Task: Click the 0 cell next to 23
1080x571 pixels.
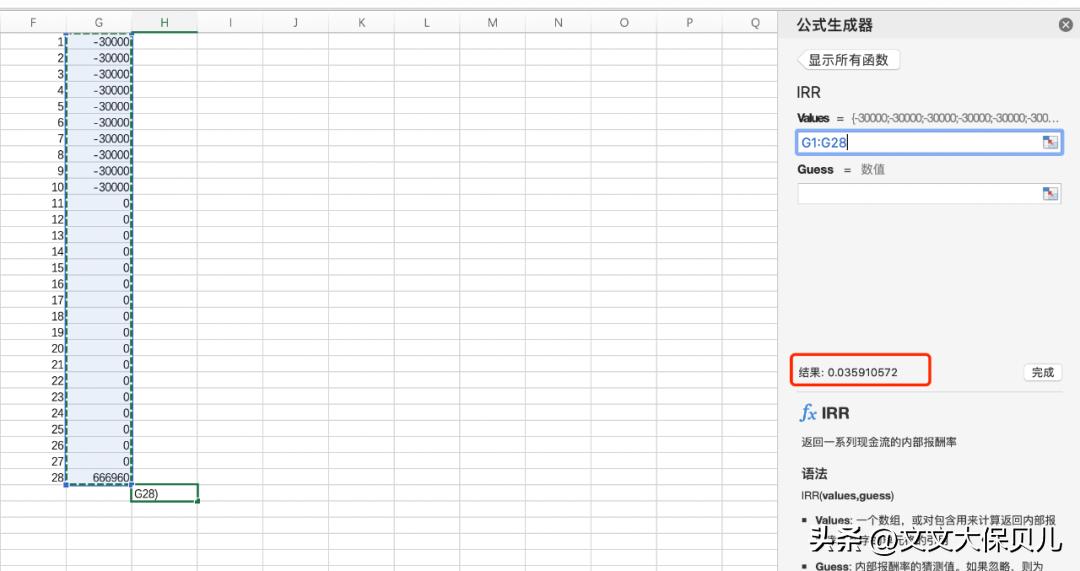Action: click(x=98, y=397)
